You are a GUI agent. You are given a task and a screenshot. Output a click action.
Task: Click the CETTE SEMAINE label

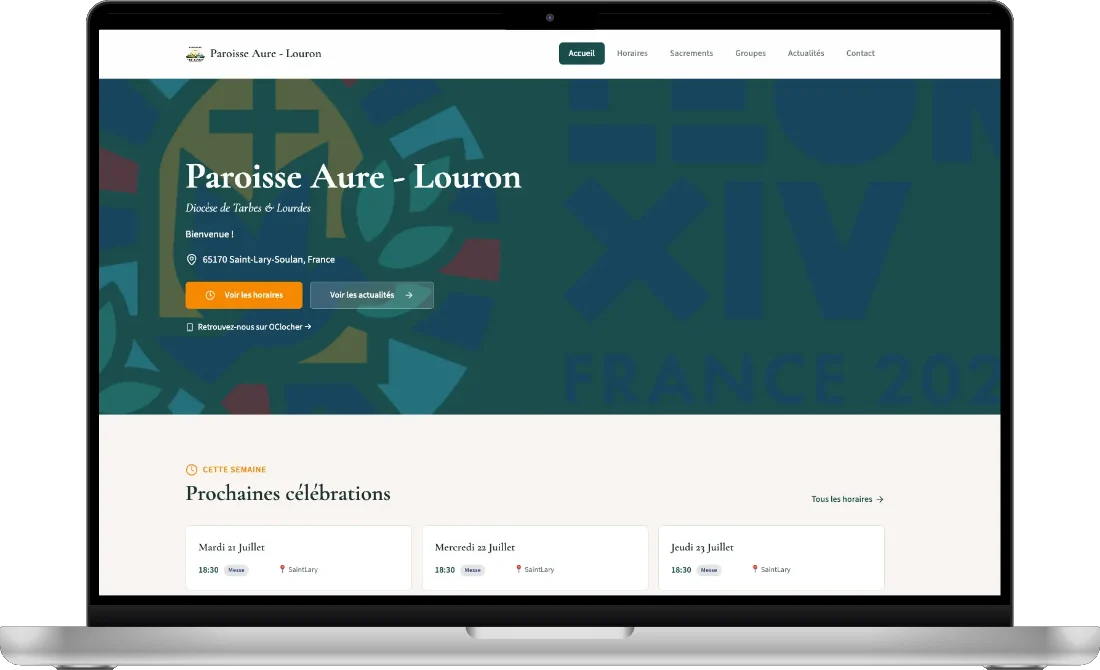234,469
